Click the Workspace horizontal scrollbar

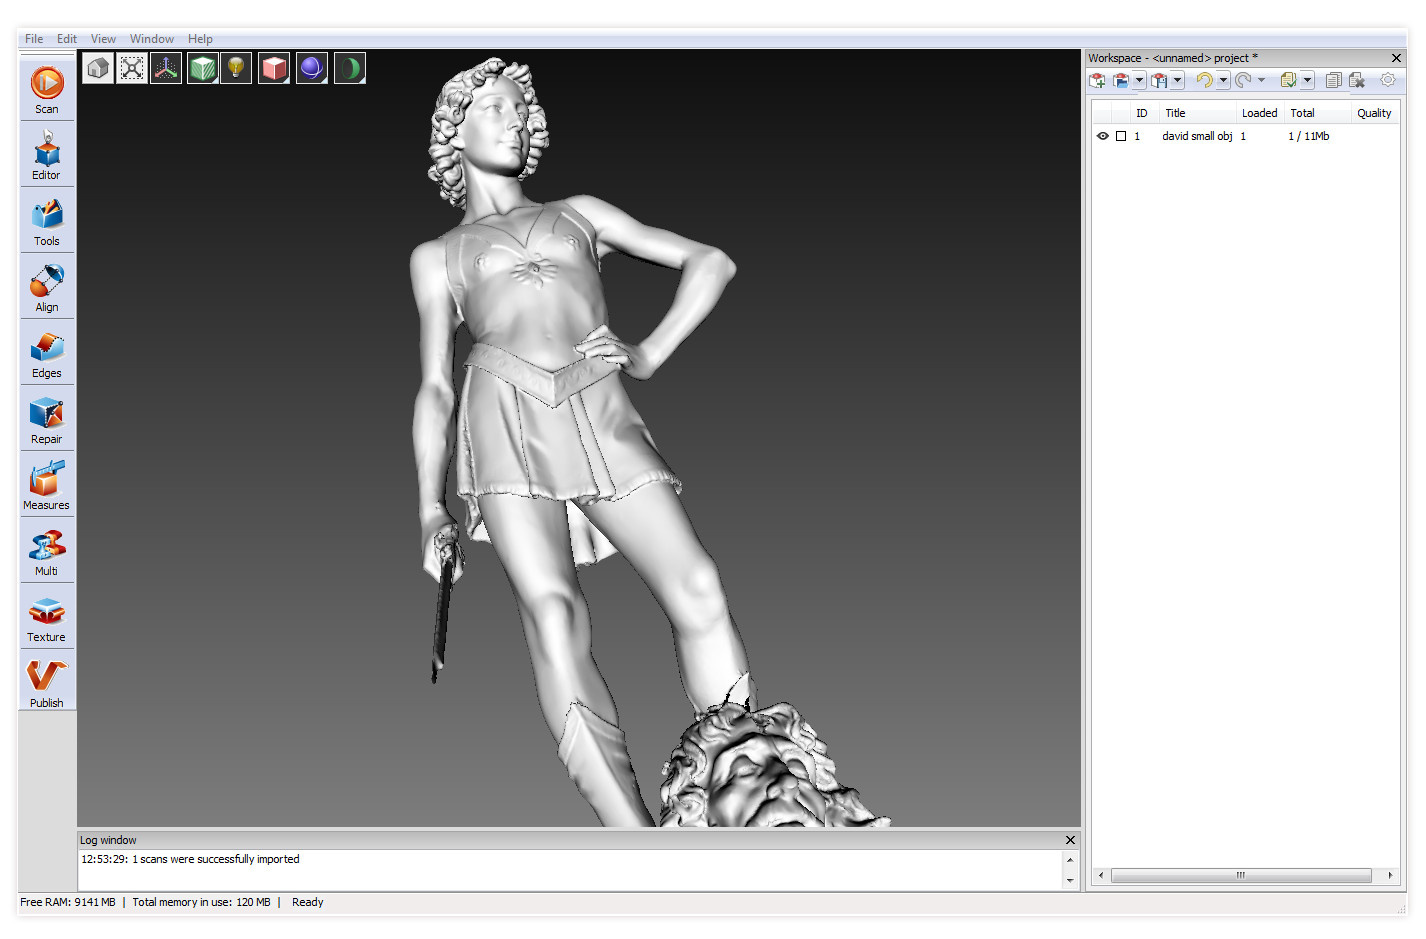click(x=1241, y=875)
